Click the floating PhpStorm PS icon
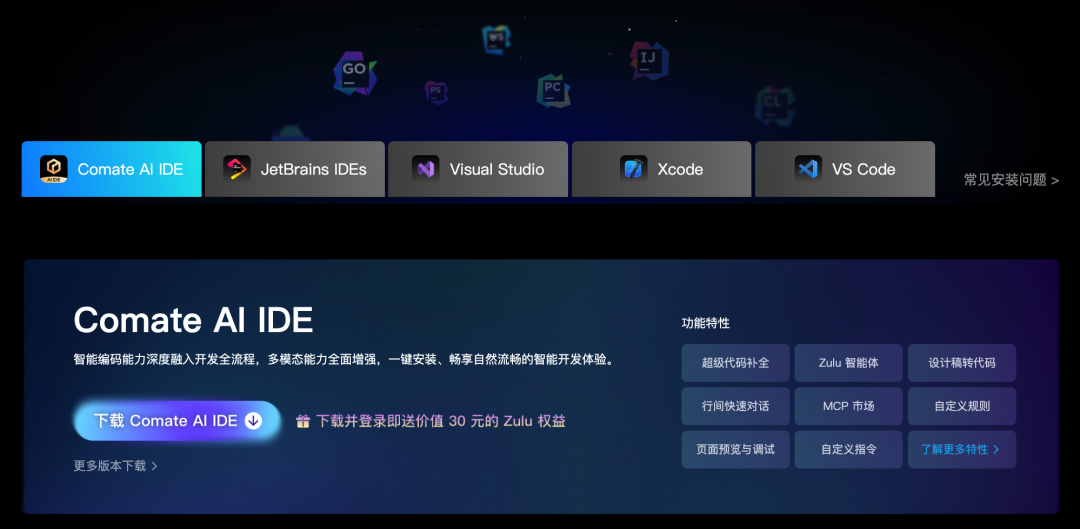This screenshot has height=529, width=1080. pos(436,92)
